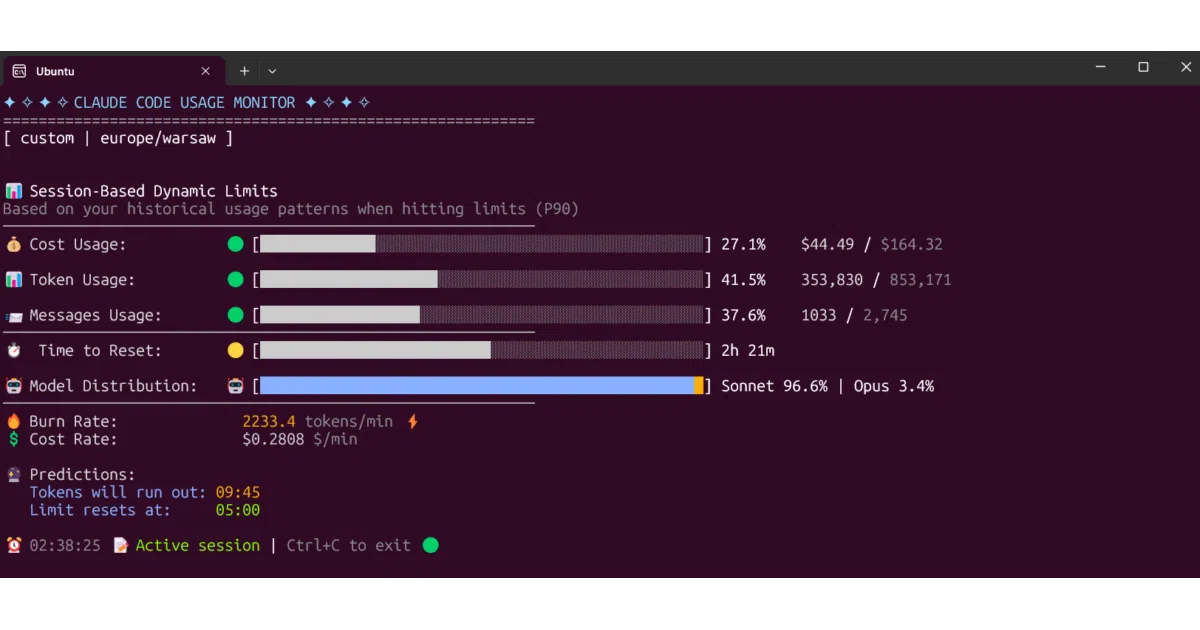Click the 'Session-Based Dynamic Limits' heading
Screen dimensions: 1200x630
click(x=153, y=191)
